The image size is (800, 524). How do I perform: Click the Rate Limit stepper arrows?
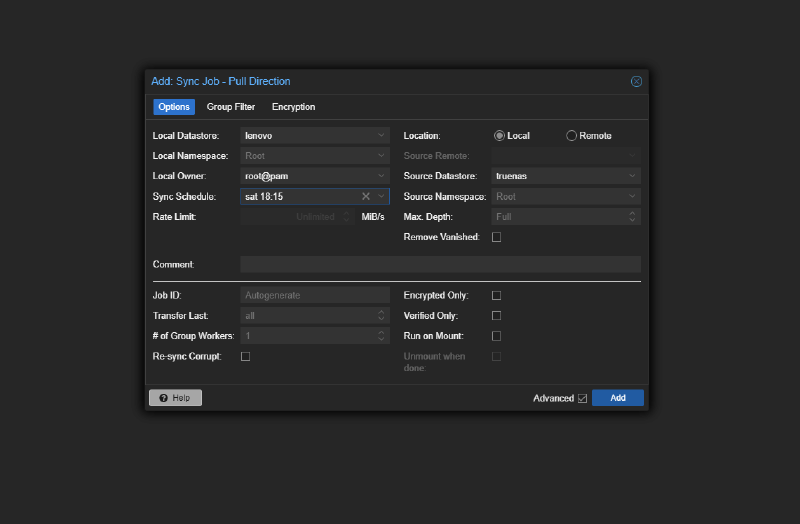tap(346, 217)
